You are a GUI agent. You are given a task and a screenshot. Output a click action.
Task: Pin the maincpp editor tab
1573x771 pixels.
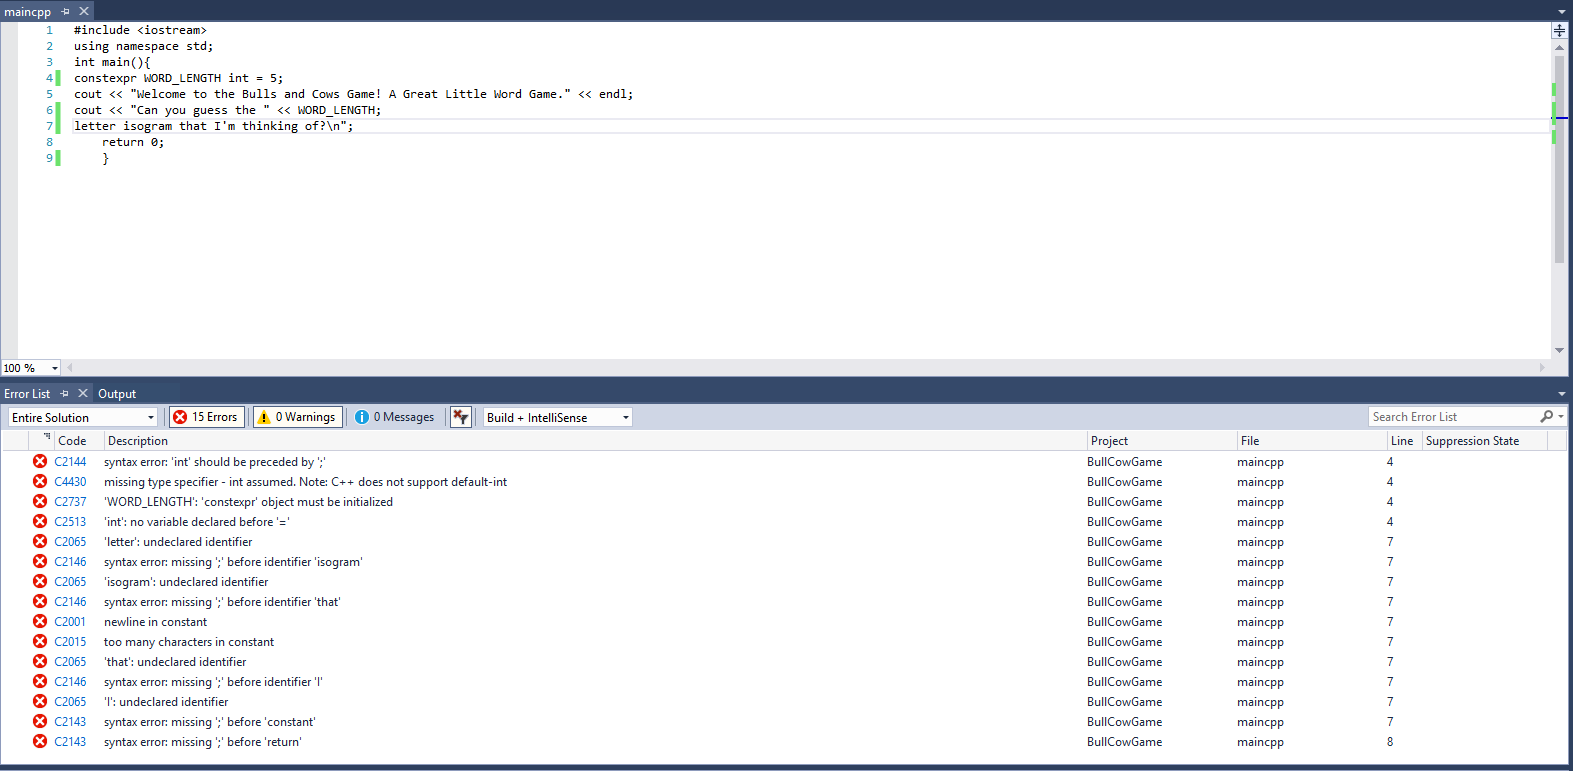(66, 11)
